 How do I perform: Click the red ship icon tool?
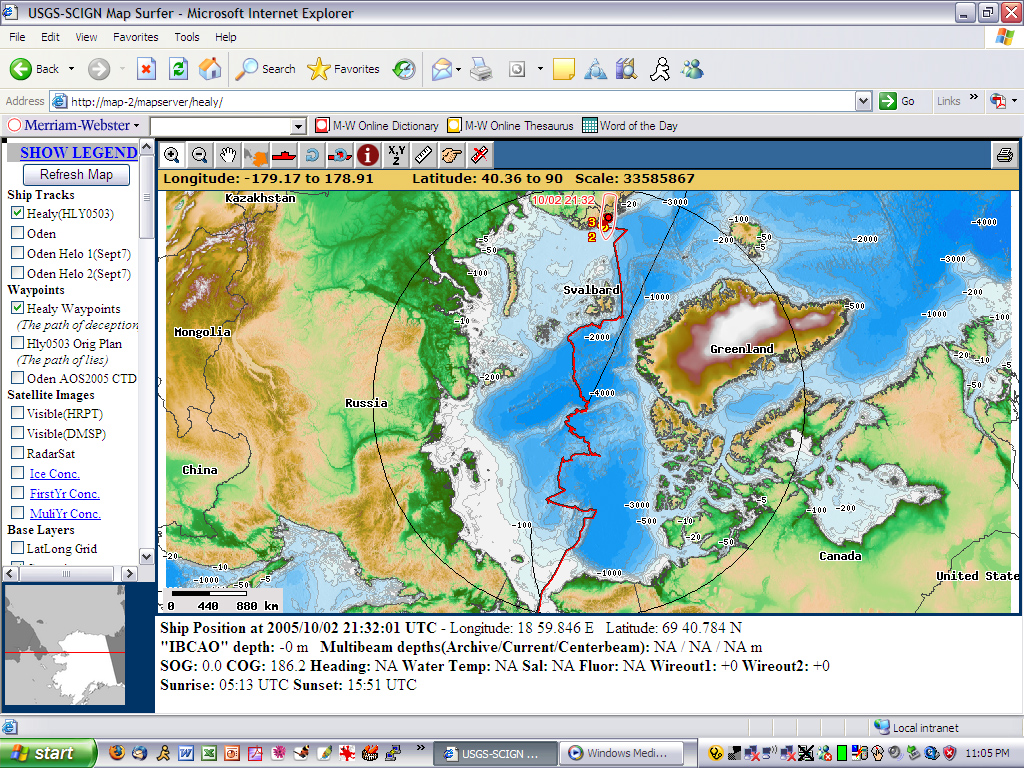point(284,155)
